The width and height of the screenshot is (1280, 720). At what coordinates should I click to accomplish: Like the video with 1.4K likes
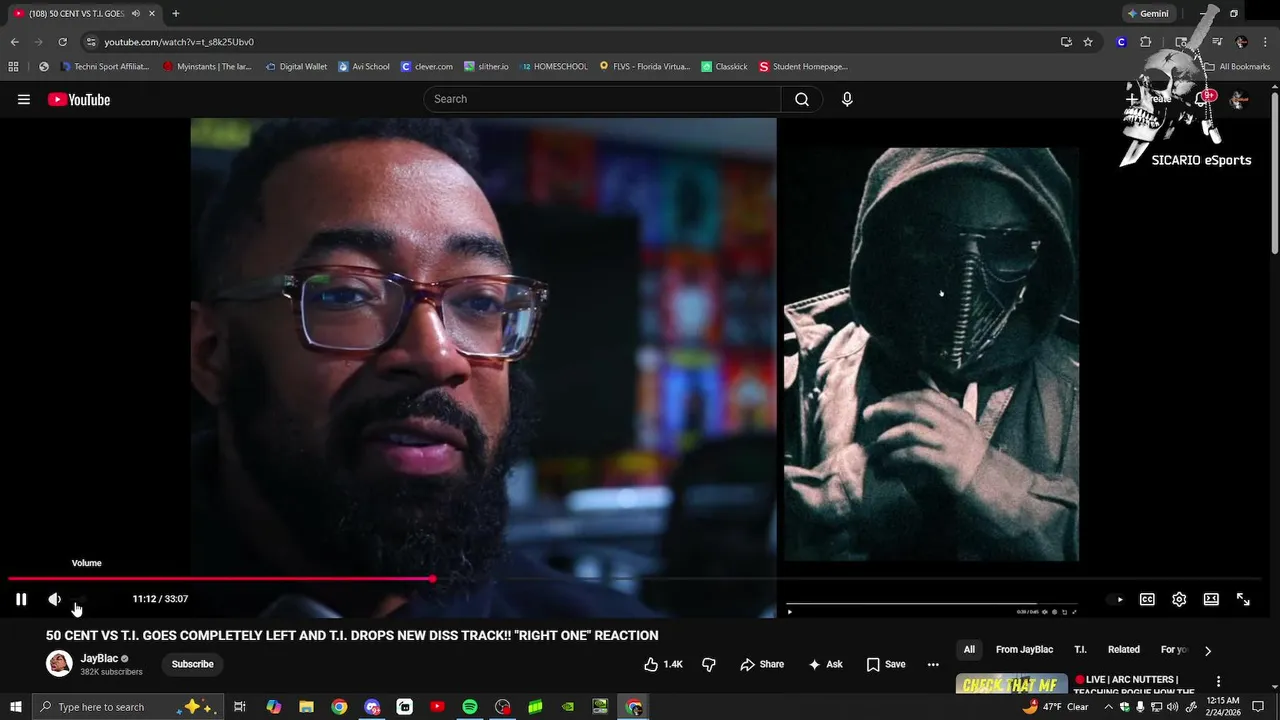(663, 664)
